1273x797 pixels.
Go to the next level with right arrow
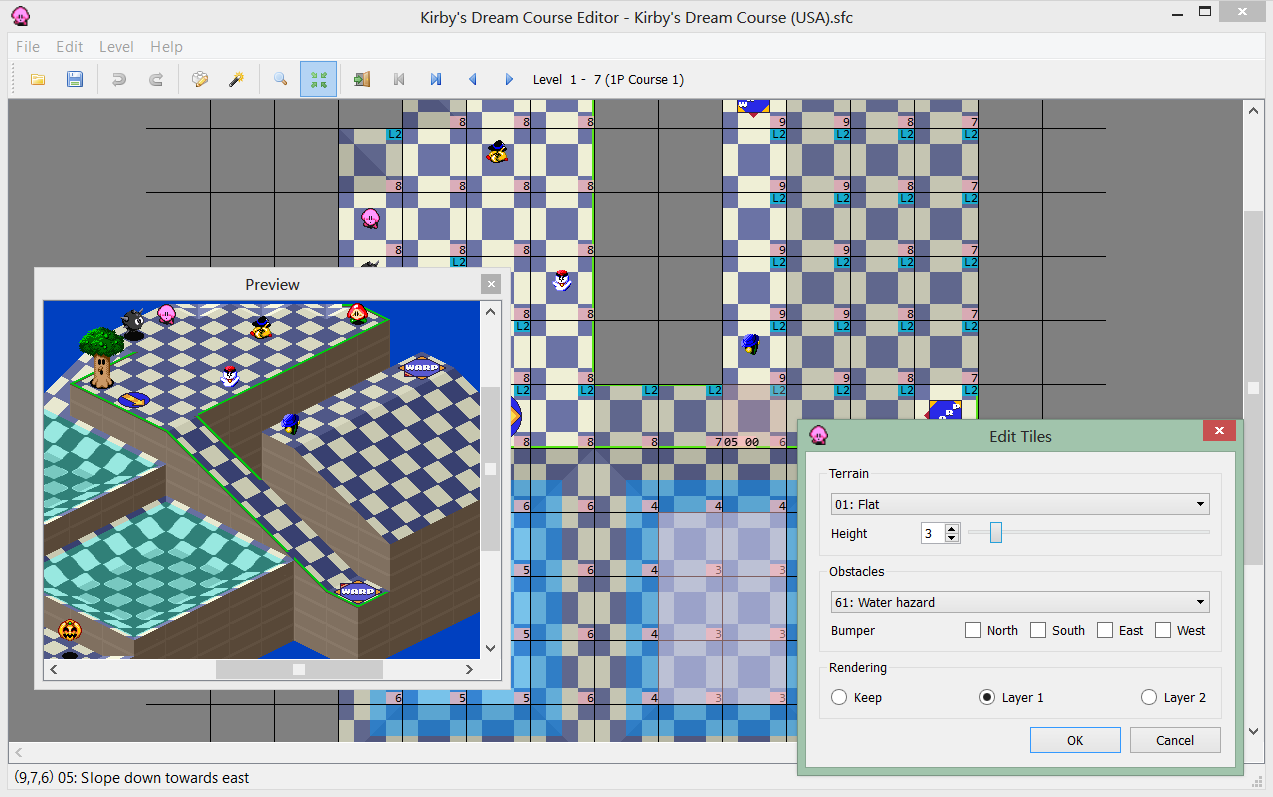pyautogui.click(x=509, y=79)
